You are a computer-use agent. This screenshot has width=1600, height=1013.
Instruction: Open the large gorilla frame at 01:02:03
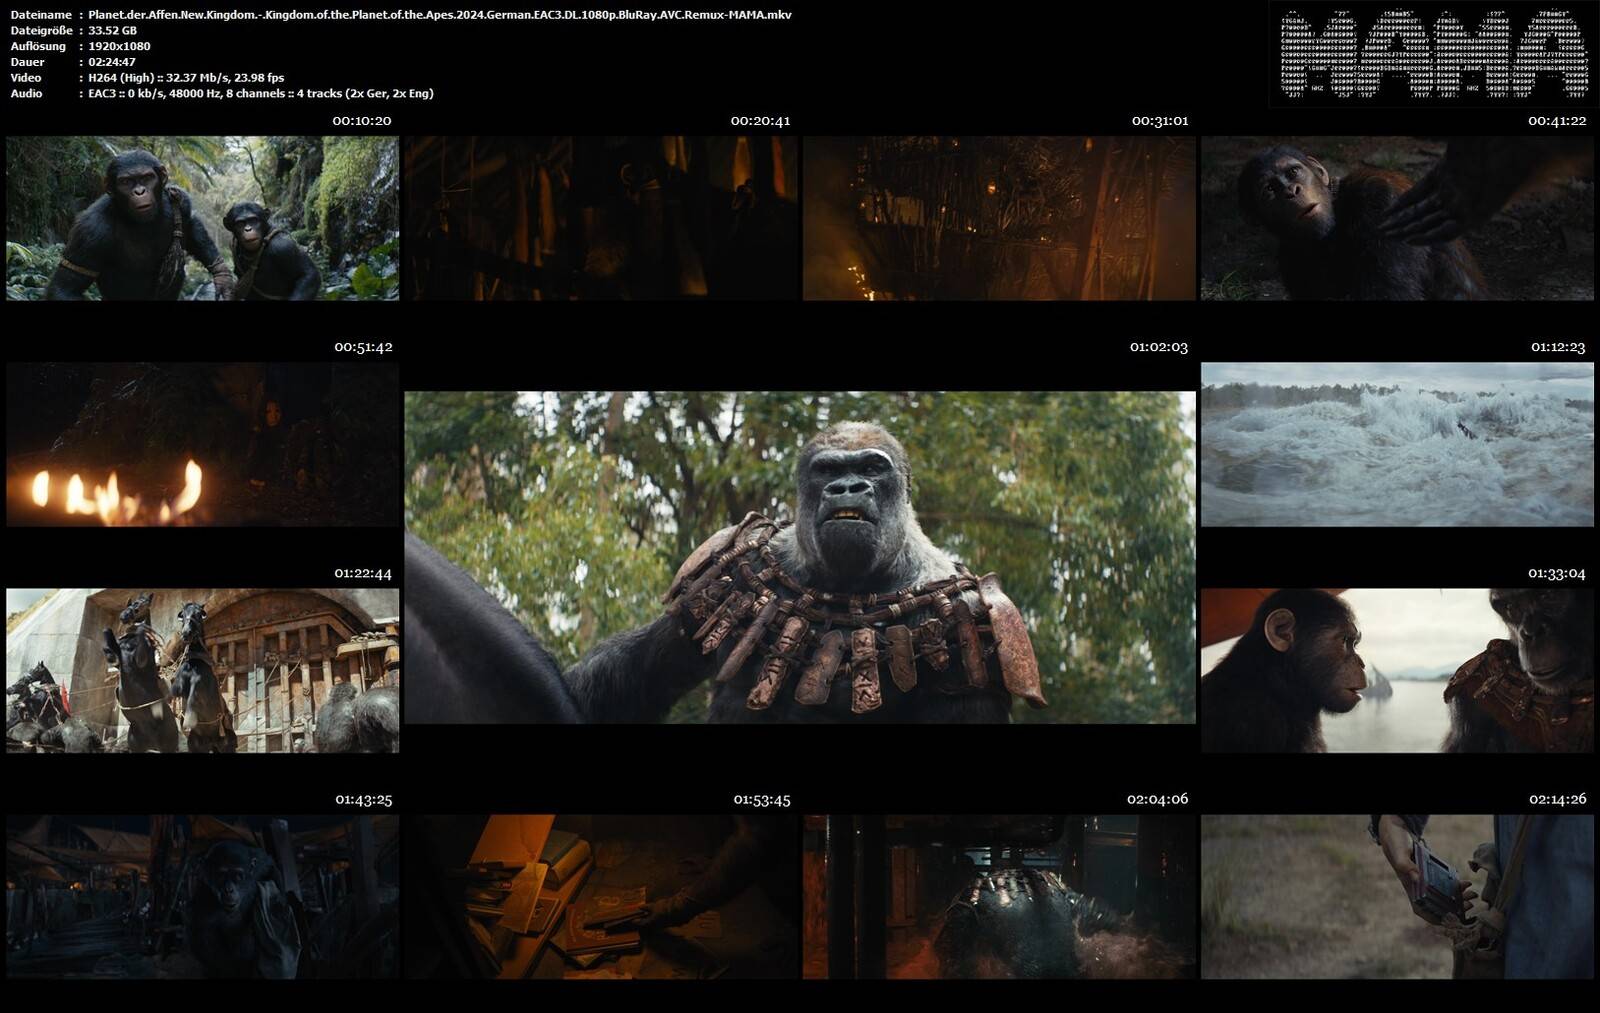[x=800, y=557]
